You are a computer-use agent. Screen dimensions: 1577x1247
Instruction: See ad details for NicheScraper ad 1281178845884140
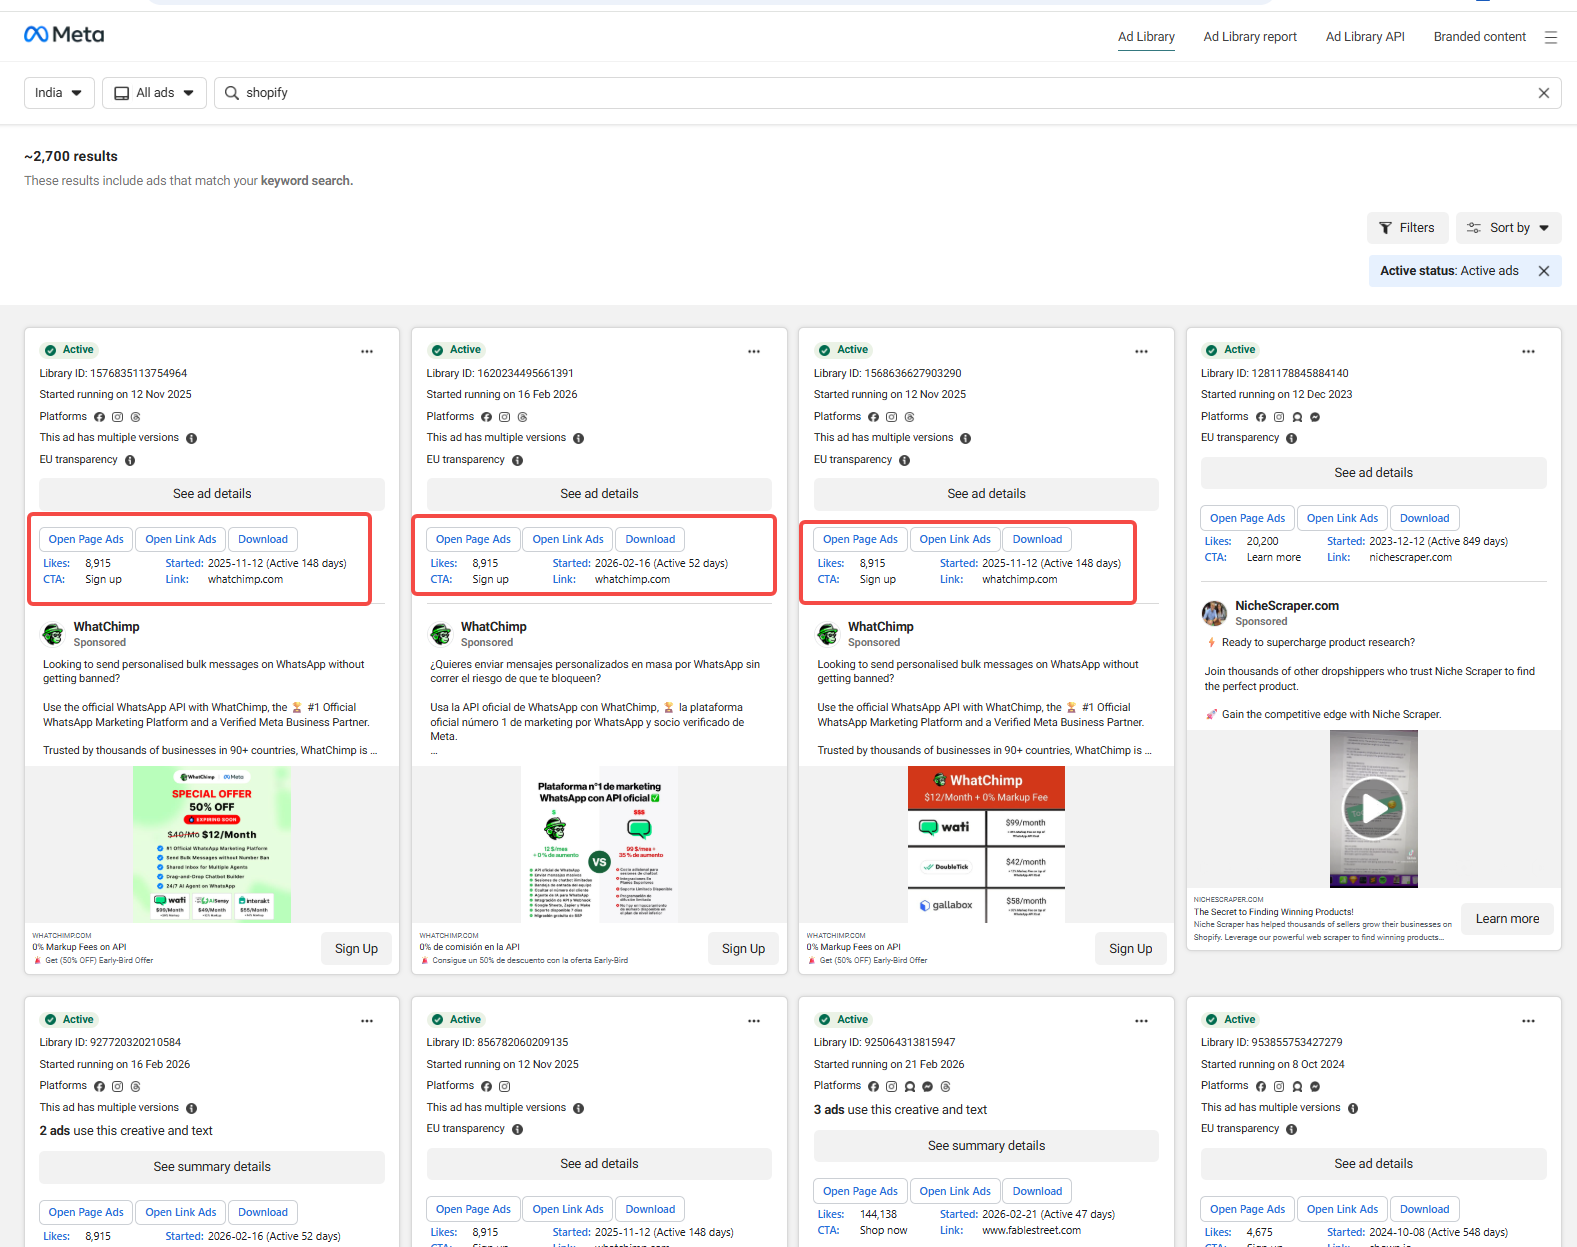(1373, 473)
